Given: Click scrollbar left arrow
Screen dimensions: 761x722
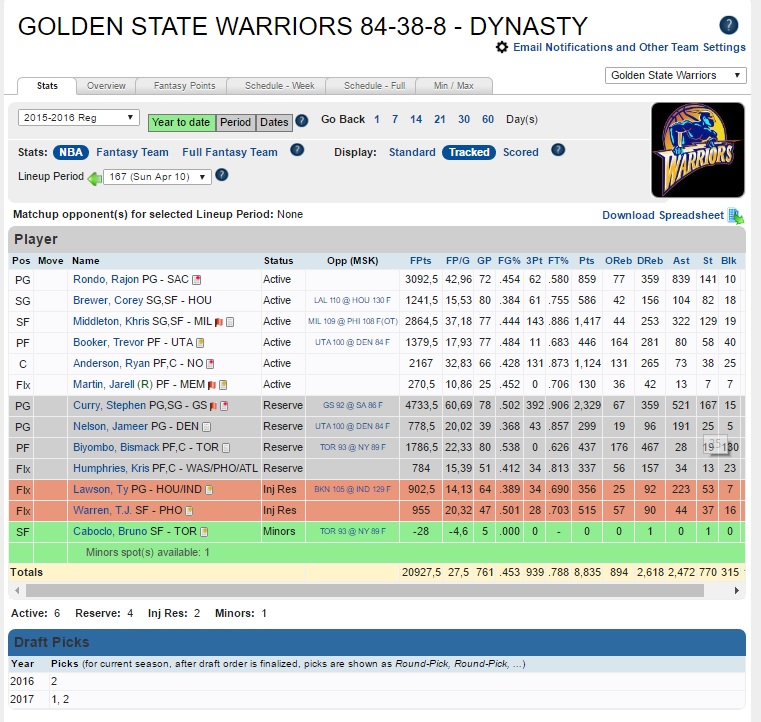Looking at the screenshot, I should [17, 591].
